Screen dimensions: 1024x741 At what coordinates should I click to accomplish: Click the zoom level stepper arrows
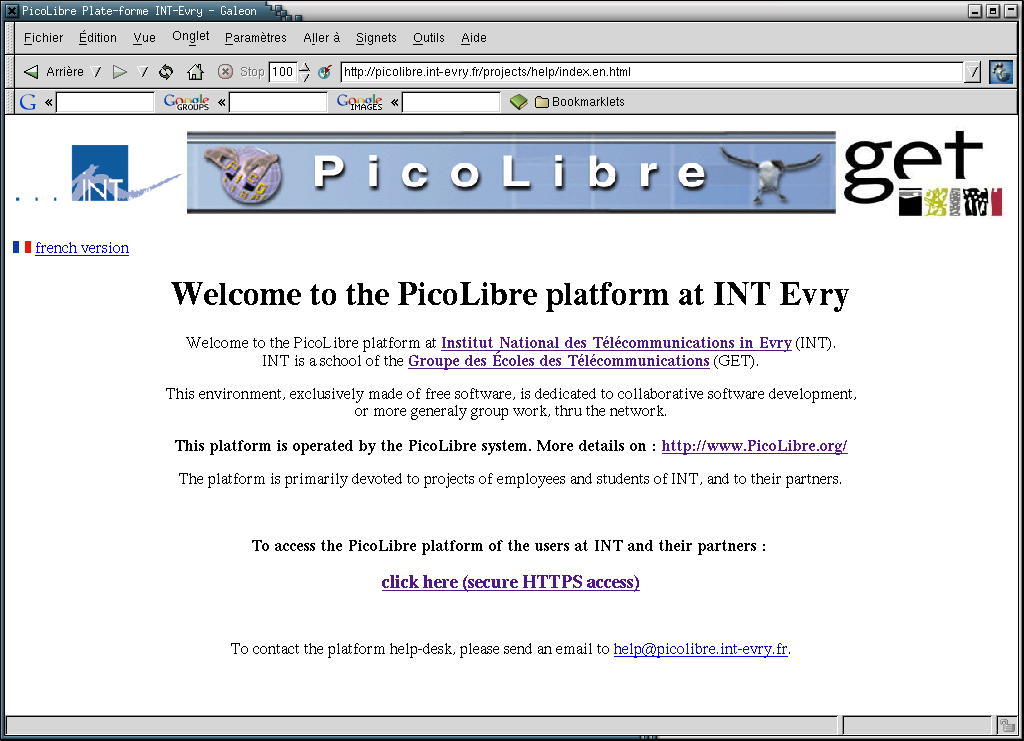coord(305,72)
